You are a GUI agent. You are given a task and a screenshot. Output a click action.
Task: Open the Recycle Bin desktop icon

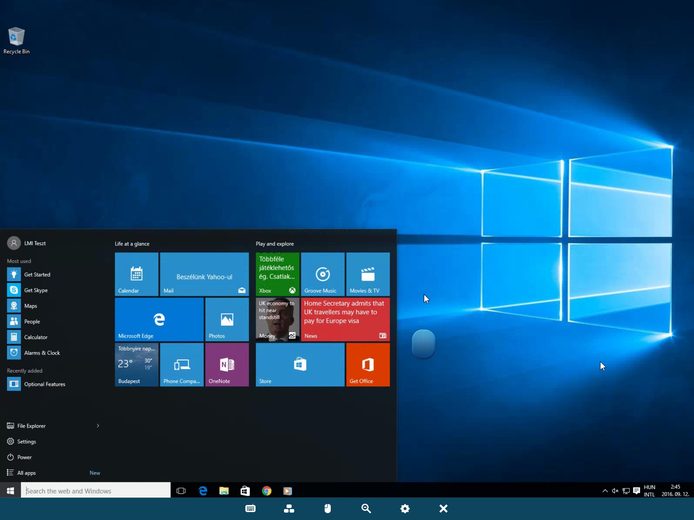coord(16,41)
